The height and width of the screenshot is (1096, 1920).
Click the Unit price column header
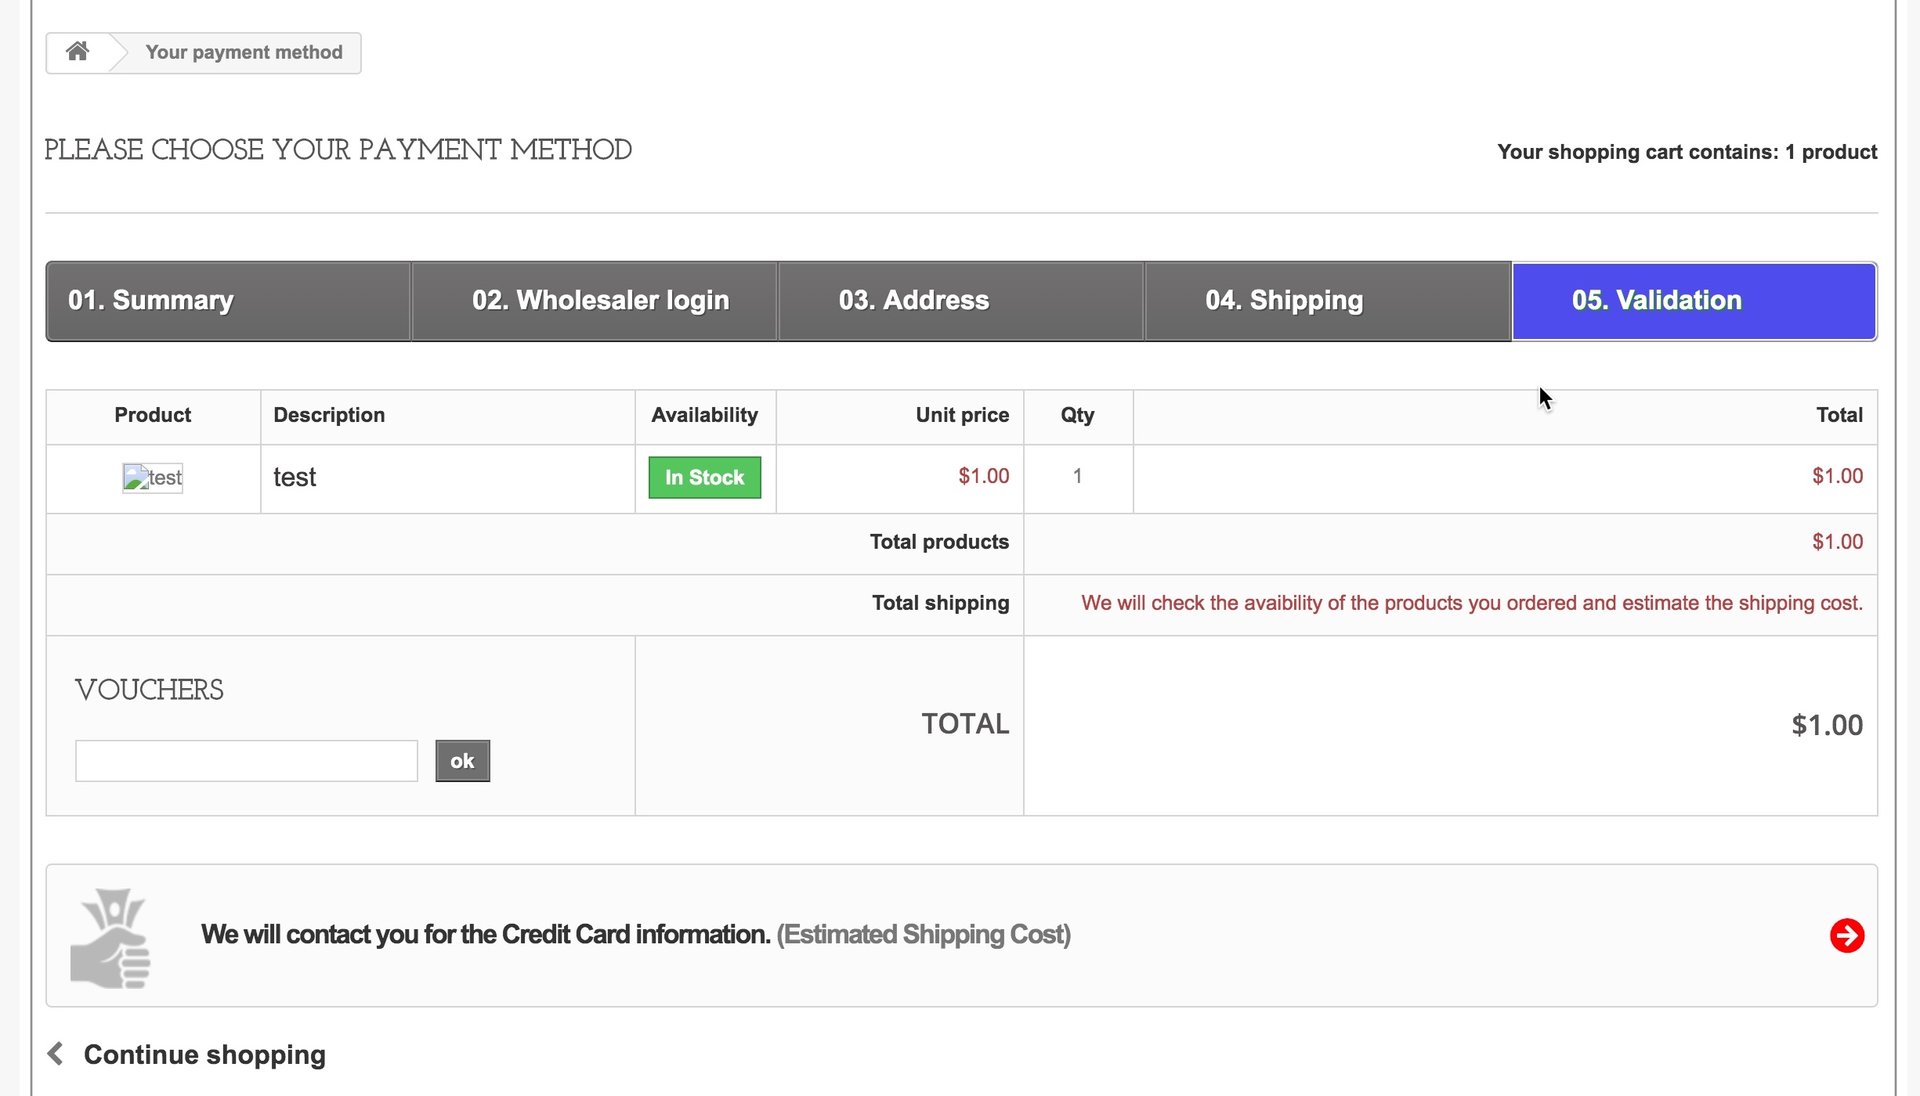point(961,415)
